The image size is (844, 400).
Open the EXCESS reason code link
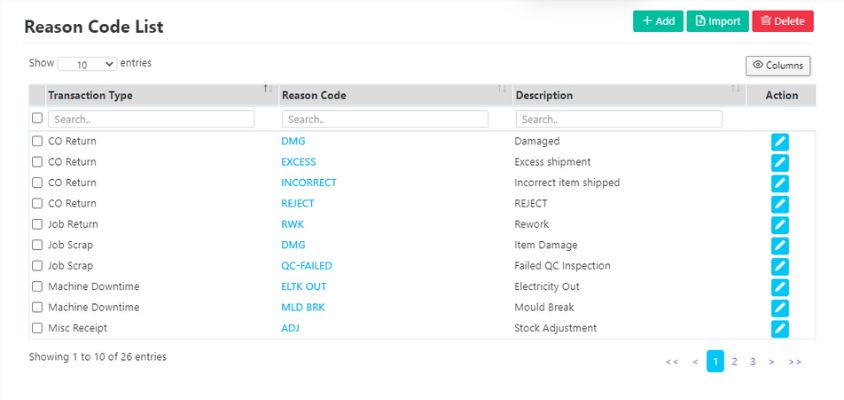click(298, 162)
